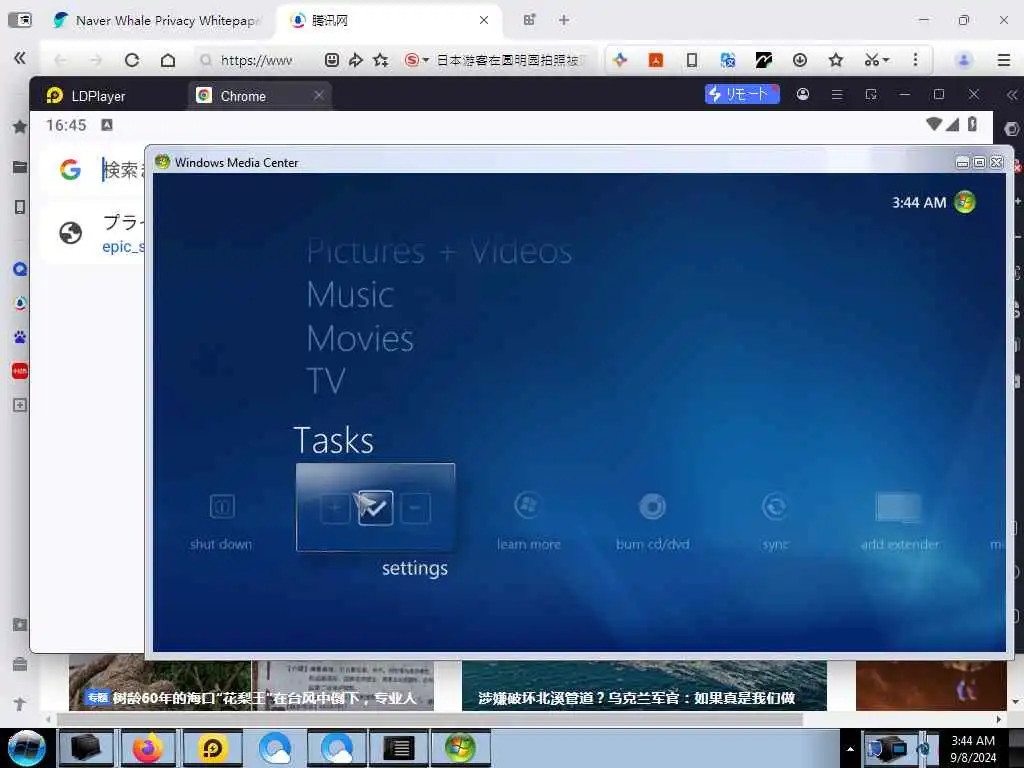Open the tab manager icon beside tabs
This screenshot has height=768, width=1024.
(x=529, y=20)
